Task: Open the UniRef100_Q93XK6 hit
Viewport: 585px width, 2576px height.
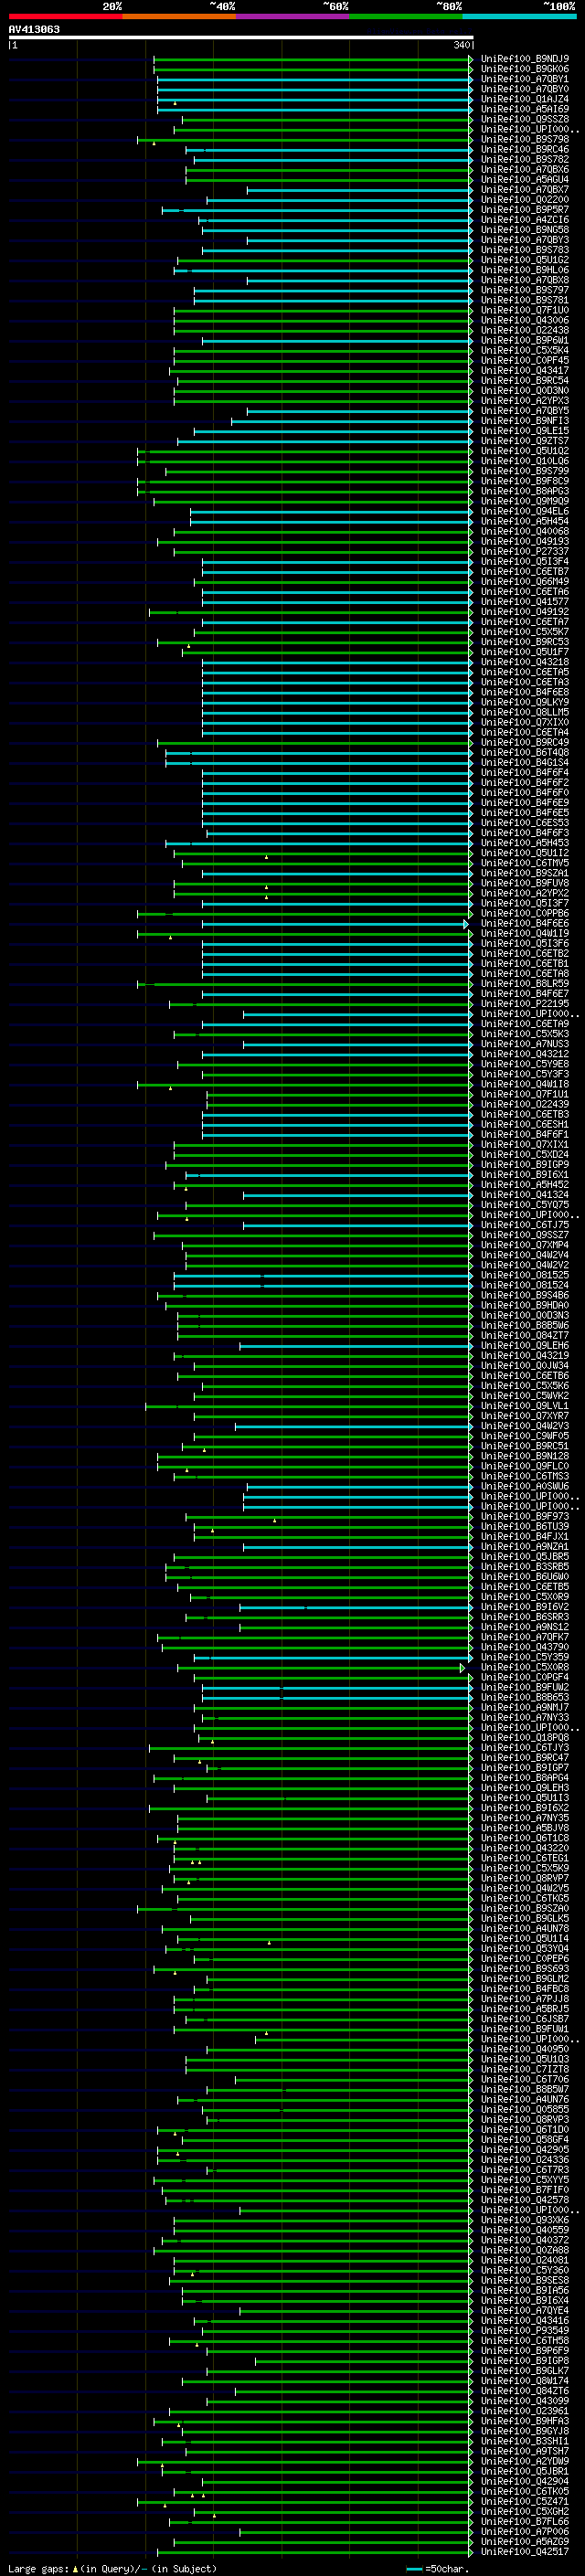Action: [x=524, y=2219]
